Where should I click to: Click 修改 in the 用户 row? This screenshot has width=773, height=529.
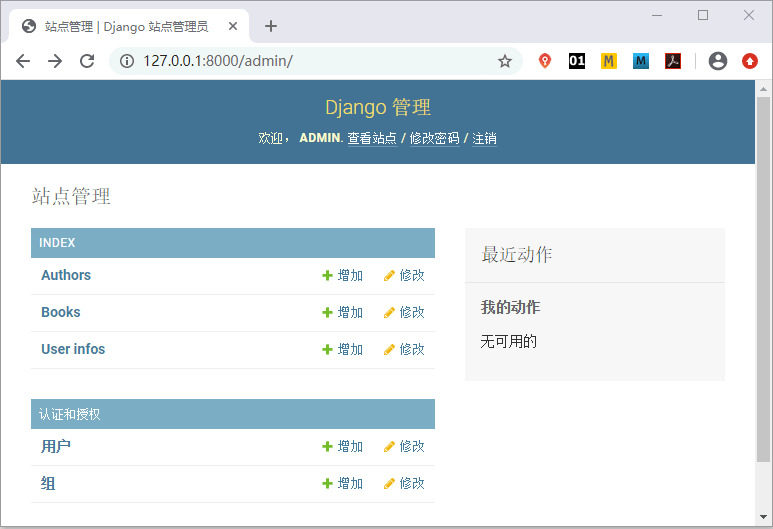coord(404,446)
